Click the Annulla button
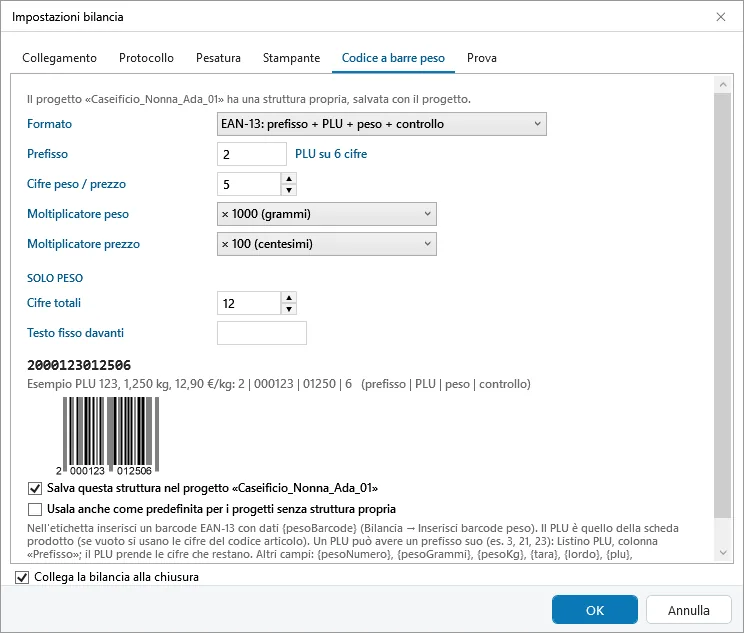 [688, 610]
